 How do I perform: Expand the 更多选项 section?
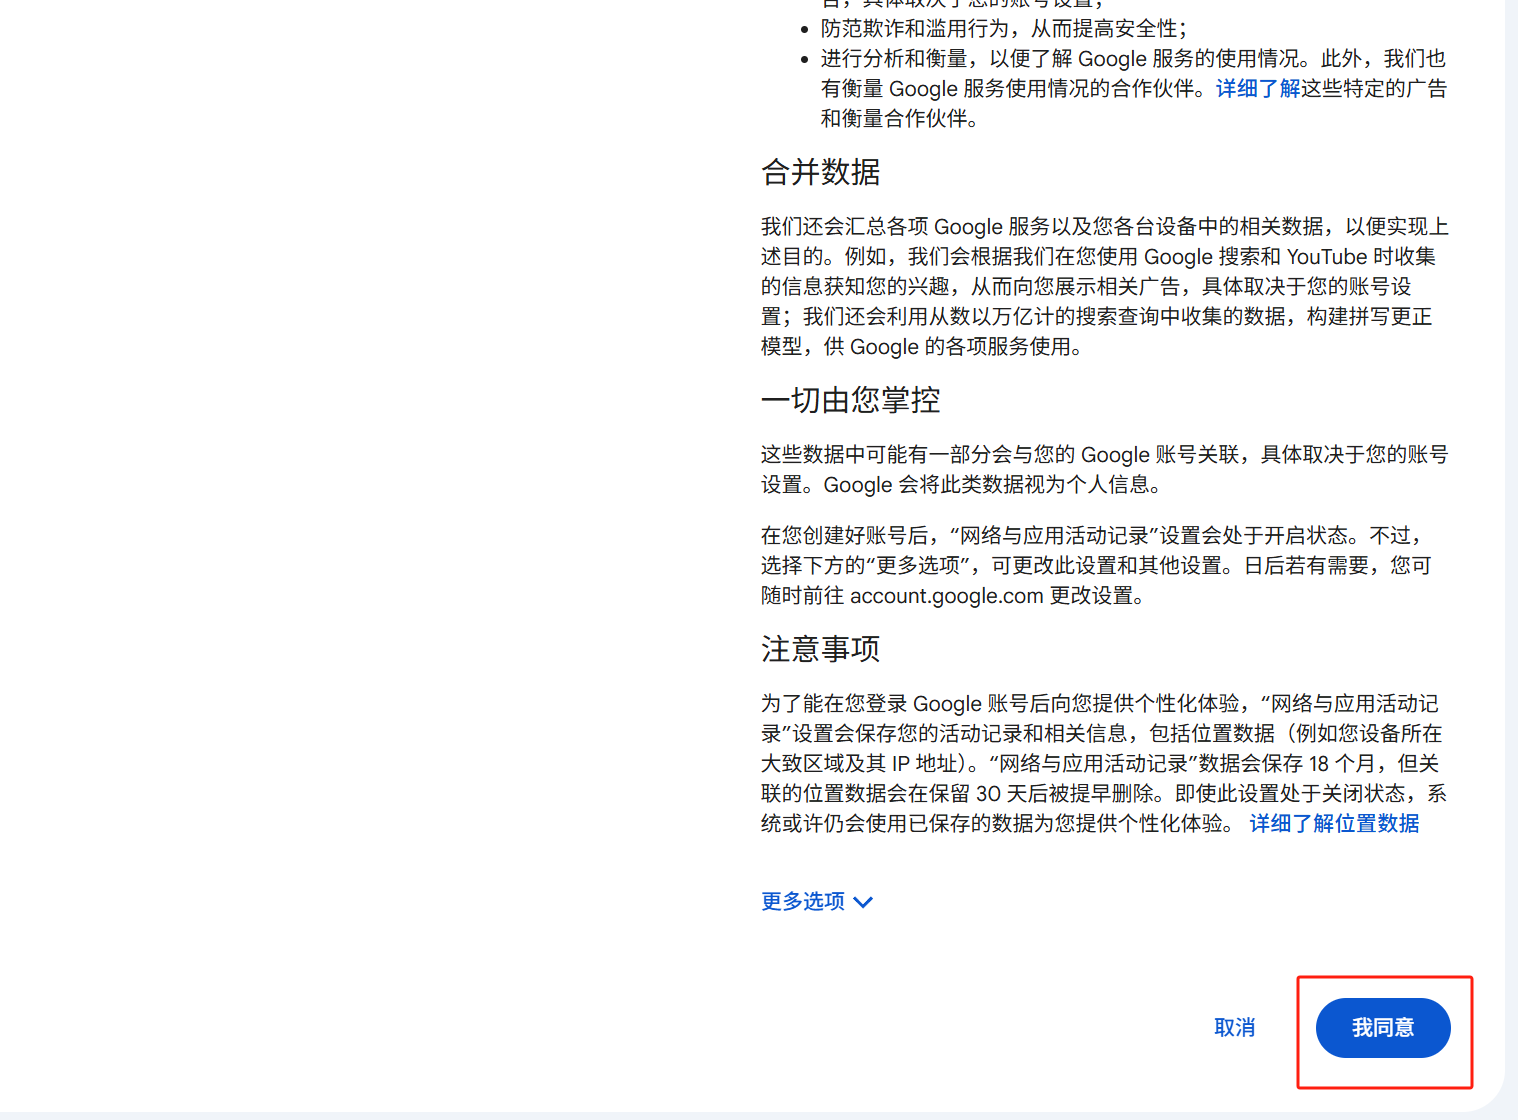click(803, 902)
